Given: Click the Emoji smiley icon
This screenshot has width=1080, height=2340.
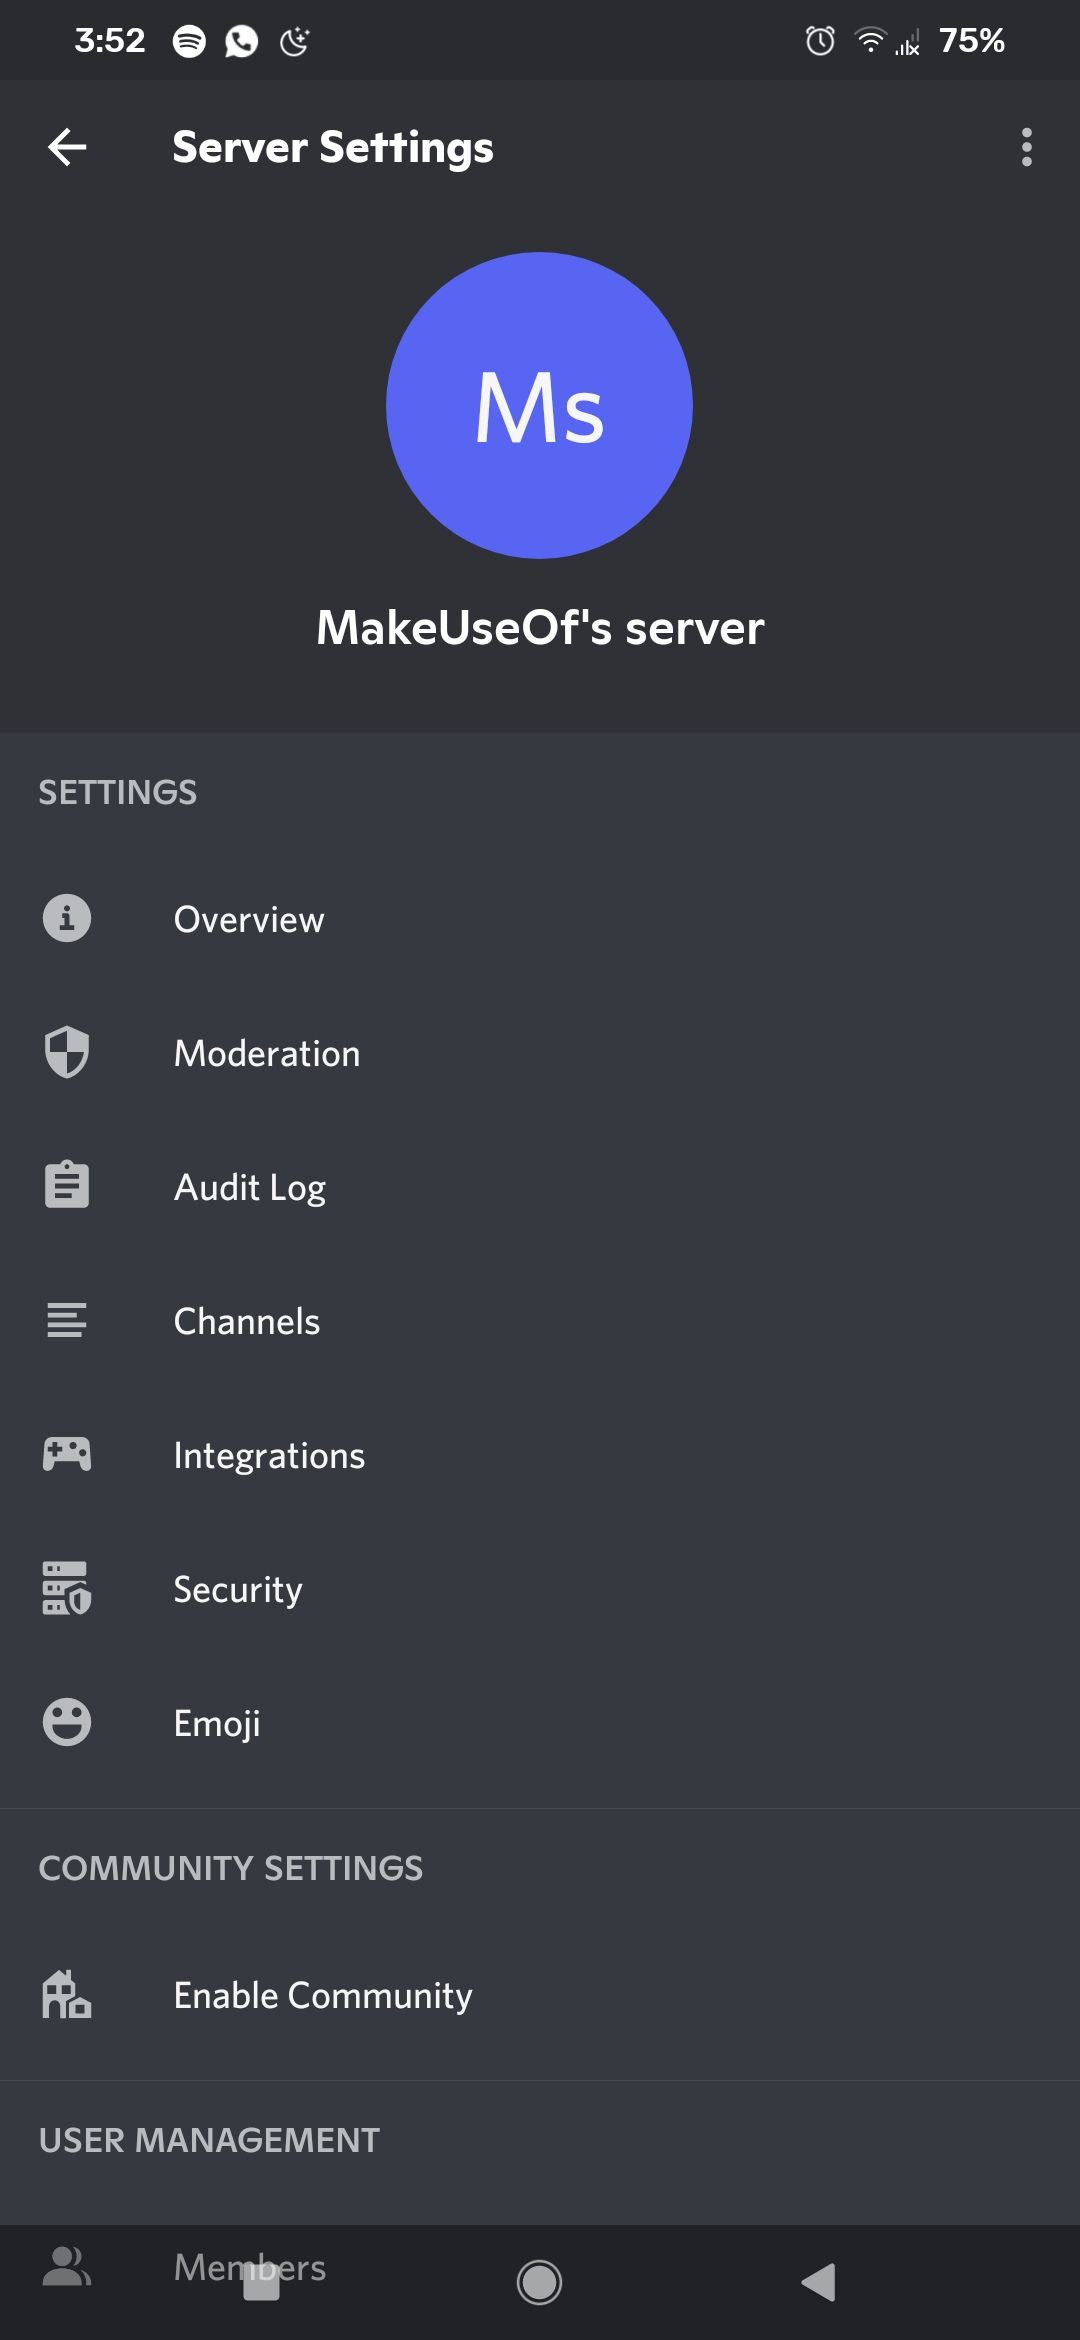Looking at the screenshot, I should point(67,1722).
